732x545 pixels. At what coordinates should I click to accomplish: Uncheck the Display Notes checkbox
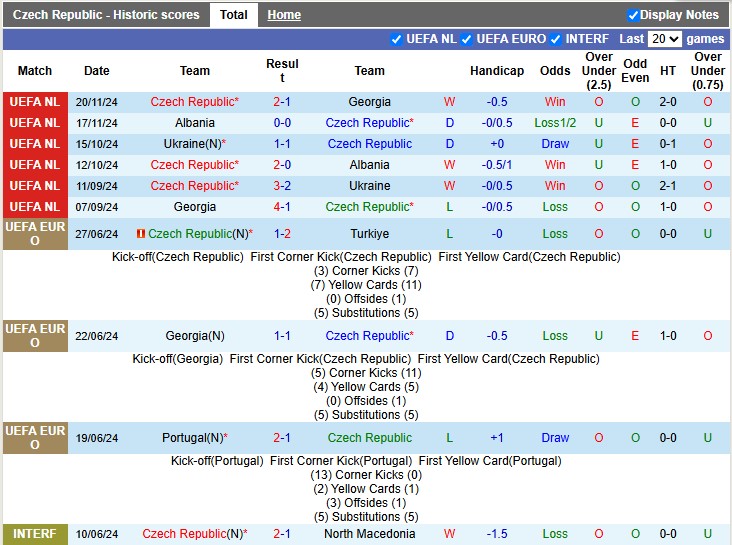[x=632, y=15]
